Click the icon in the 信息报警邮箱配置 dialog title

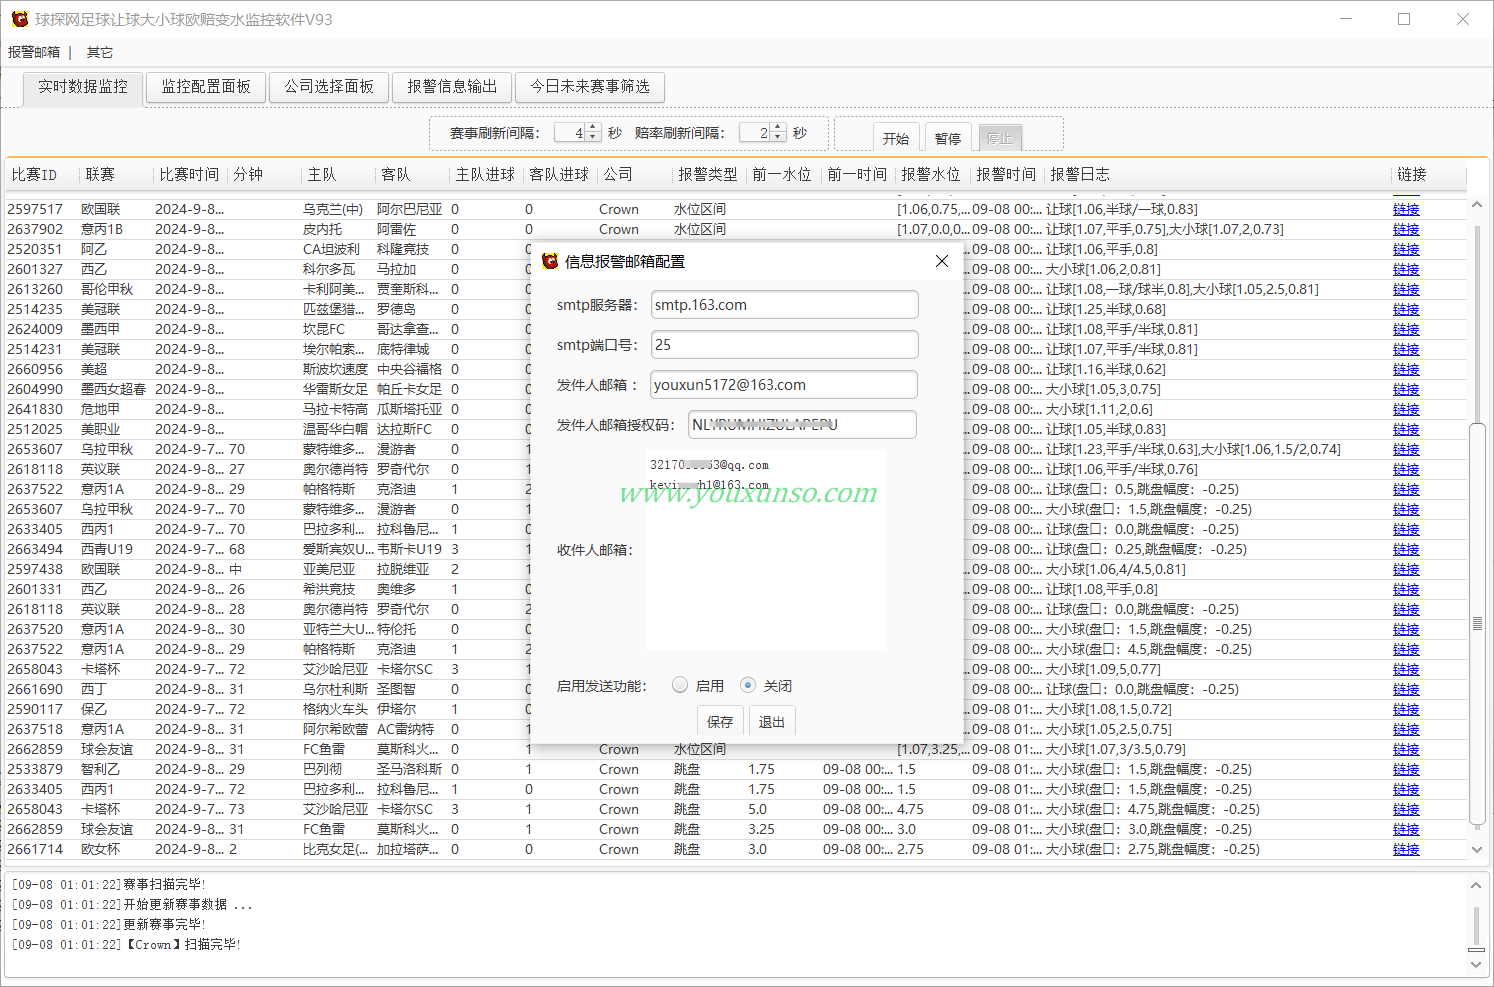549,261
